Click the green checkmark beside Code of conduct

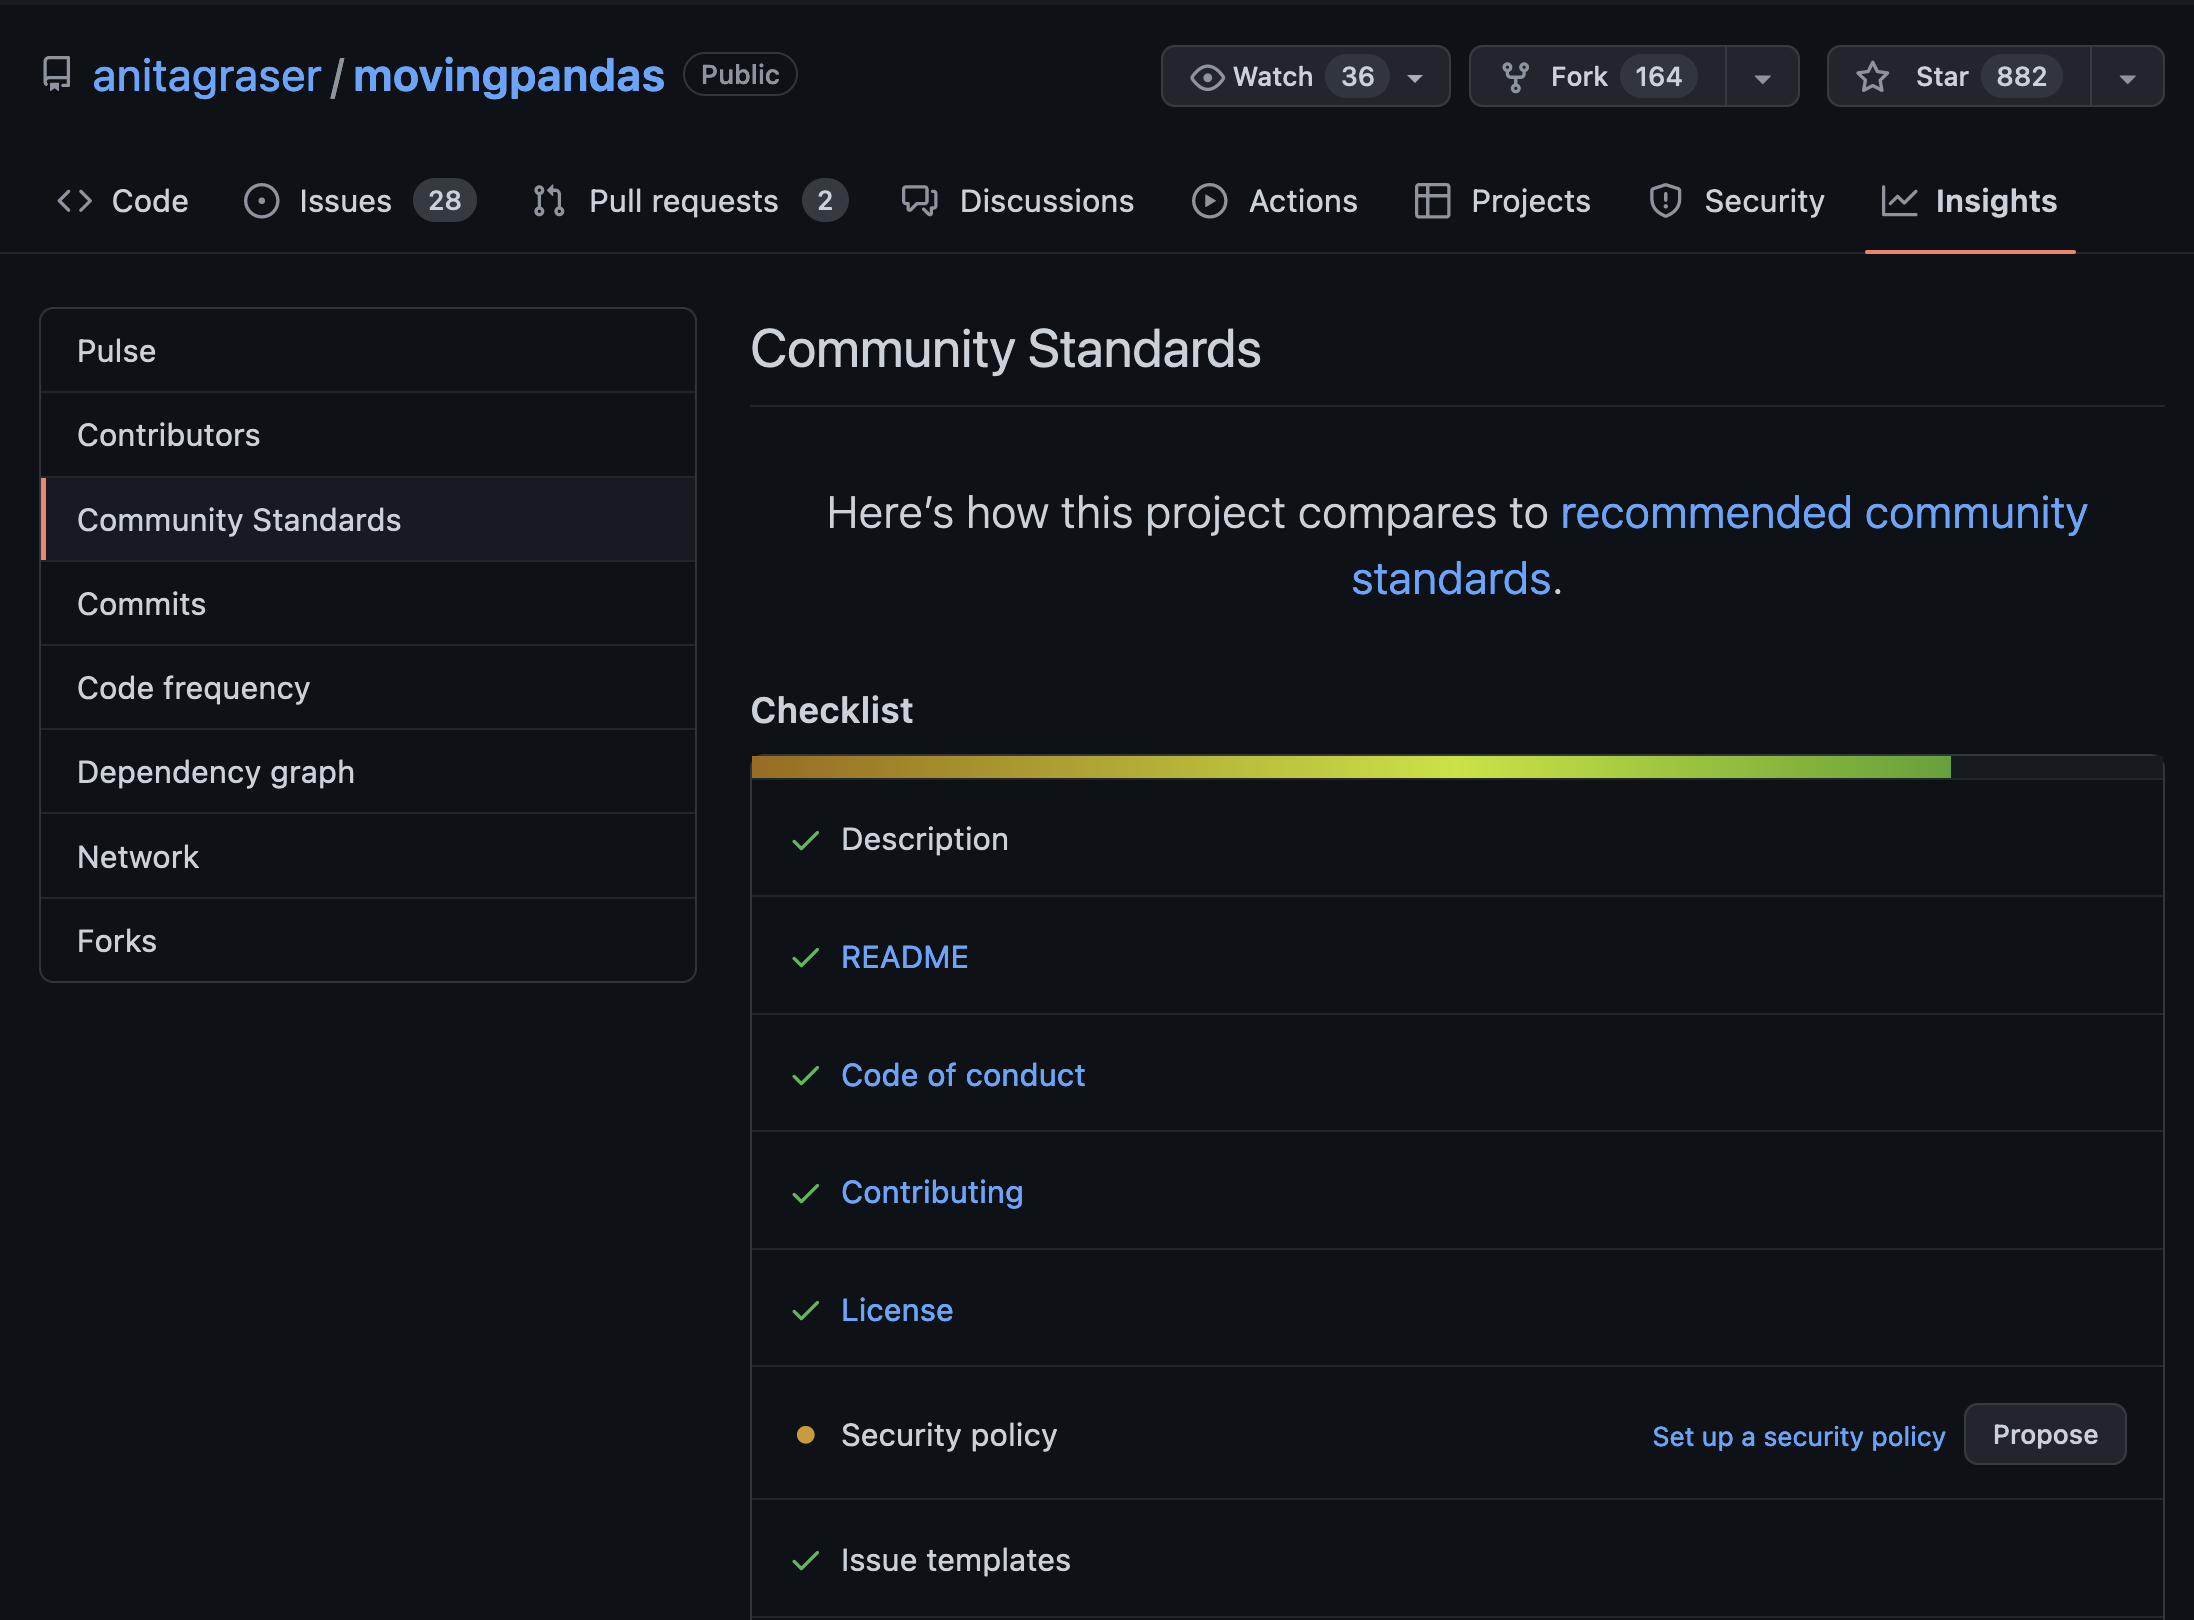[805, 1076]
